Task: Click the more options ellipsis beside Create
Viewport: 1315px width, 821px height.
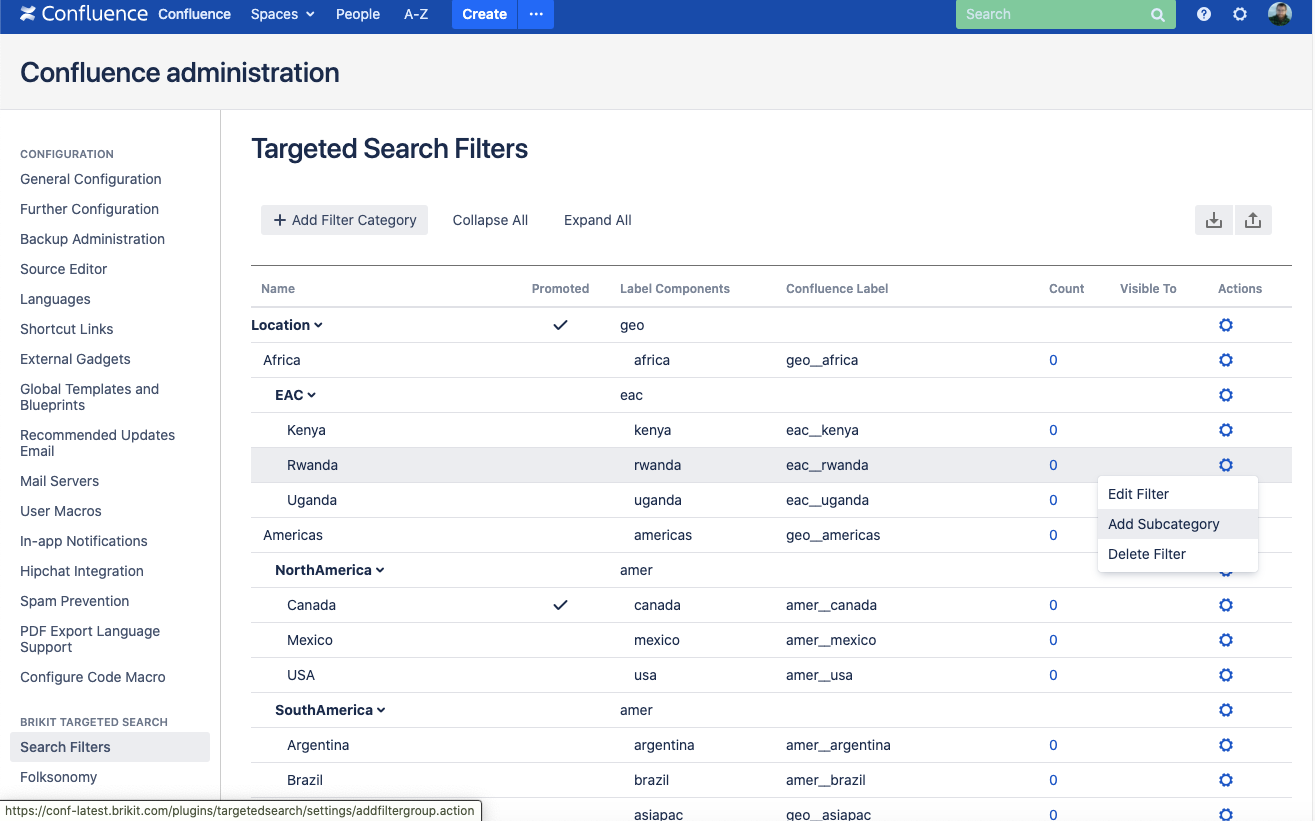Action: click(536, 14)
